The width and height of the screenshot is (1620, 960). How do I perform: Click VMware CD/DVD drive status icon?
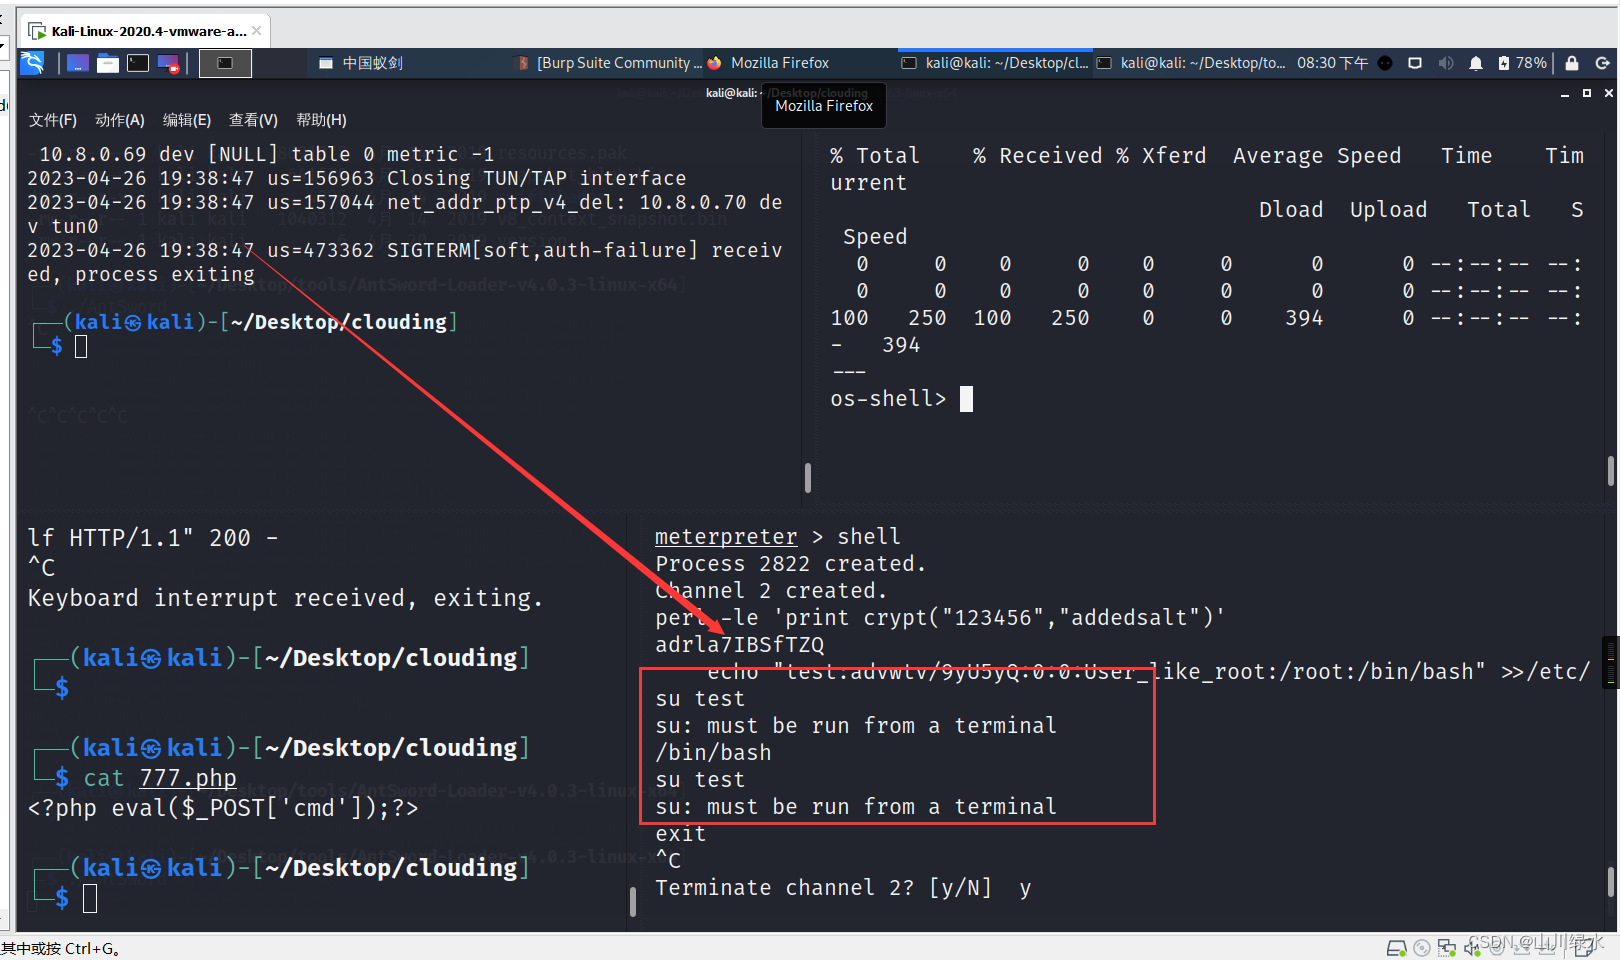click(1421, 948)
